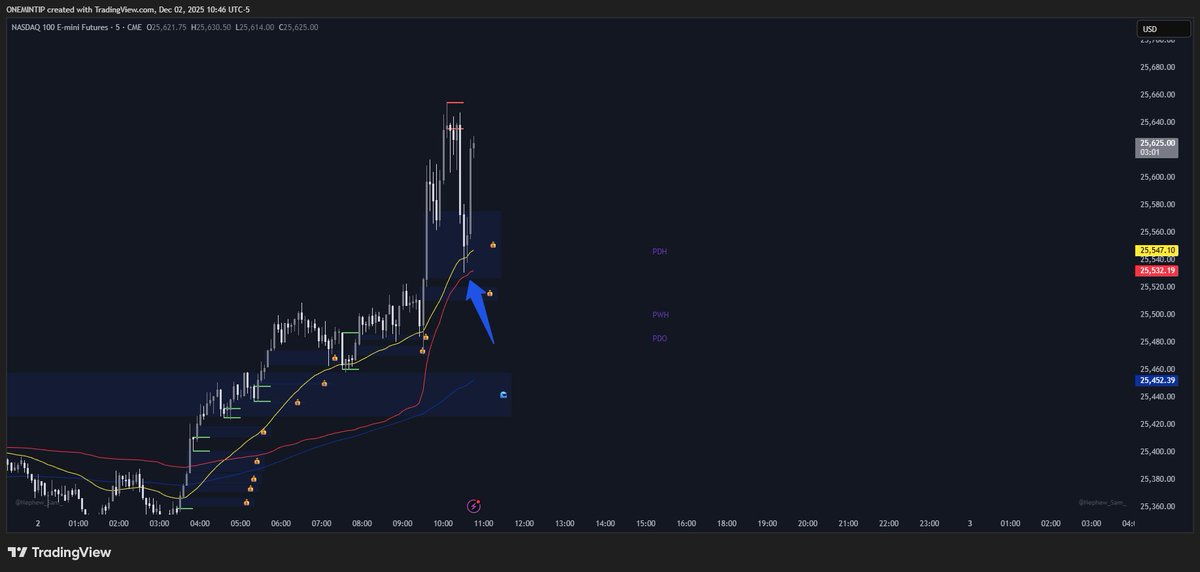This screenshot has height=572, width=1200.
Task: Click the 12:00 time axis label
Action: click(524, 523)
